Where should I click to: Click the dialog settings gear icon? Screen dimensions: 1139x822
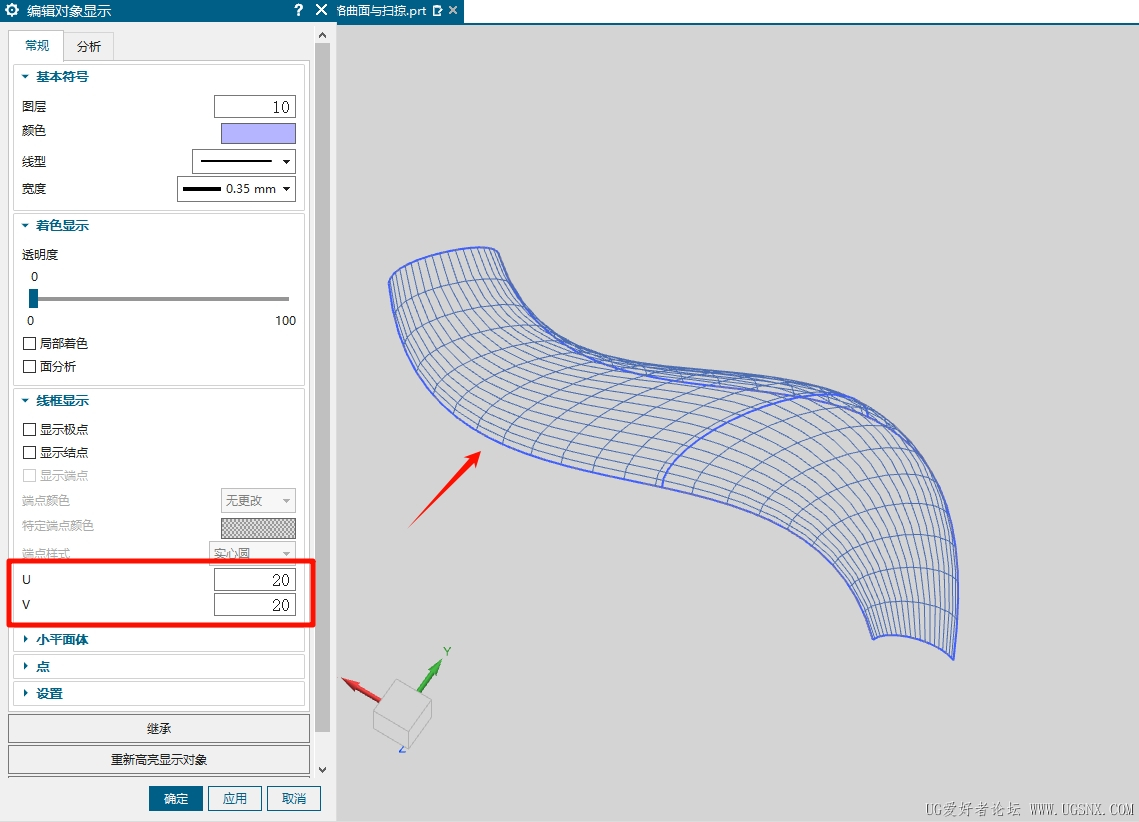pyautogui.click(x=12, y=11)
